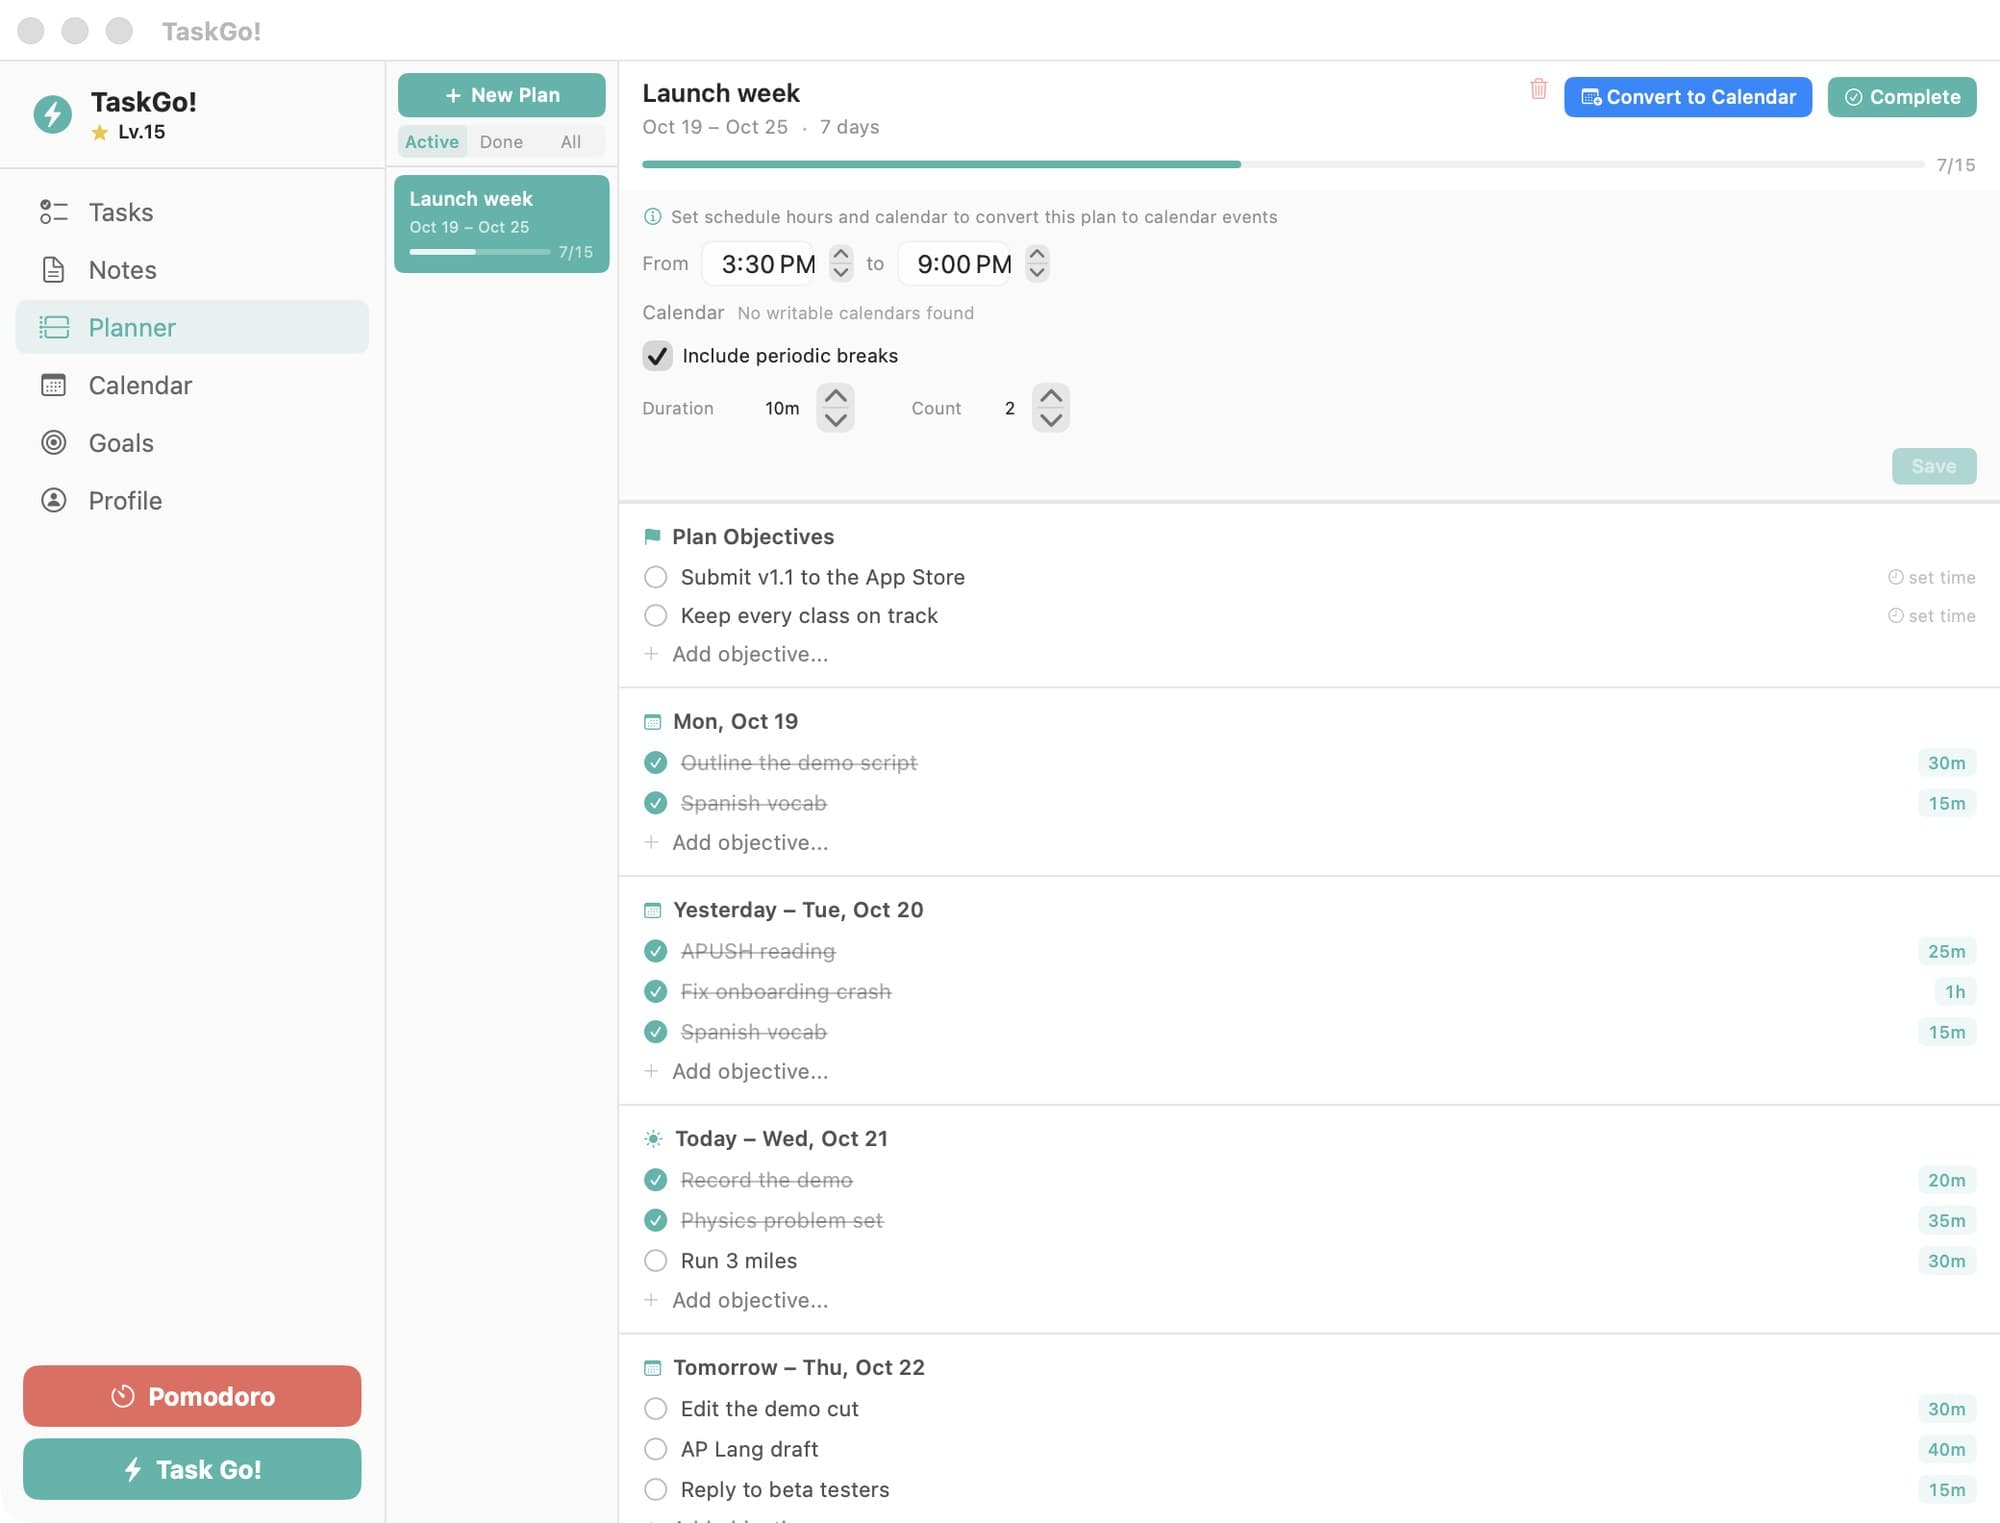Click the Goals target icon
Image resolution: width=2000 pixels, height=1523 pixels.
click(x=53, y=442)
